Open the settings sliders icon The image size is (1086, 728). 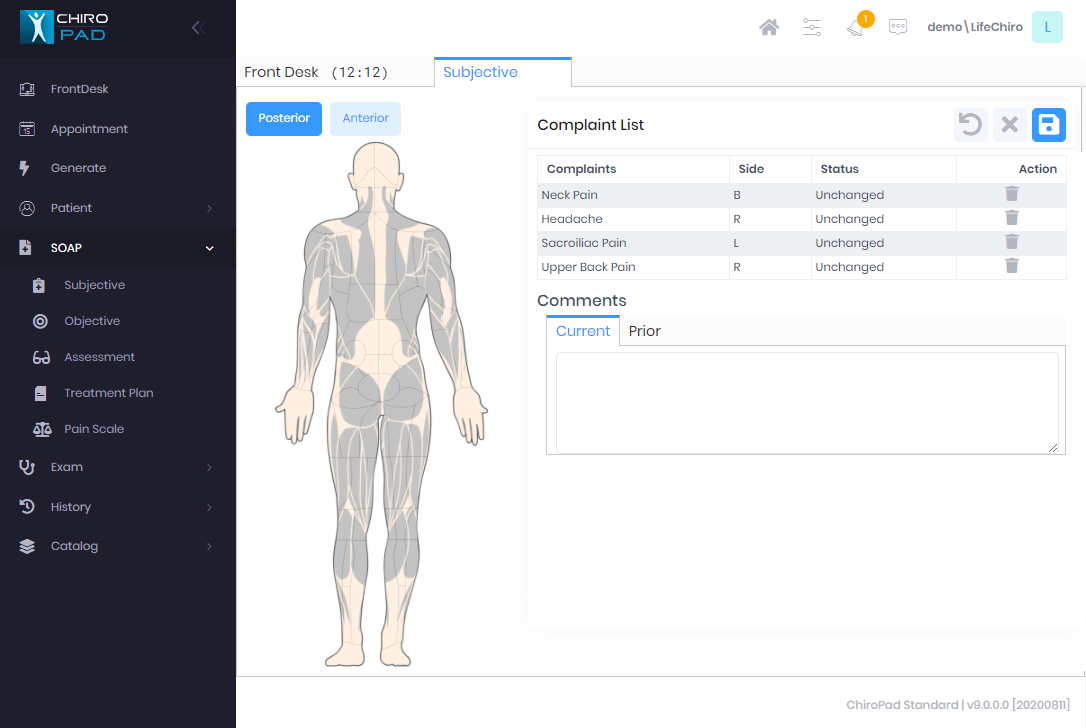point(812,27)
